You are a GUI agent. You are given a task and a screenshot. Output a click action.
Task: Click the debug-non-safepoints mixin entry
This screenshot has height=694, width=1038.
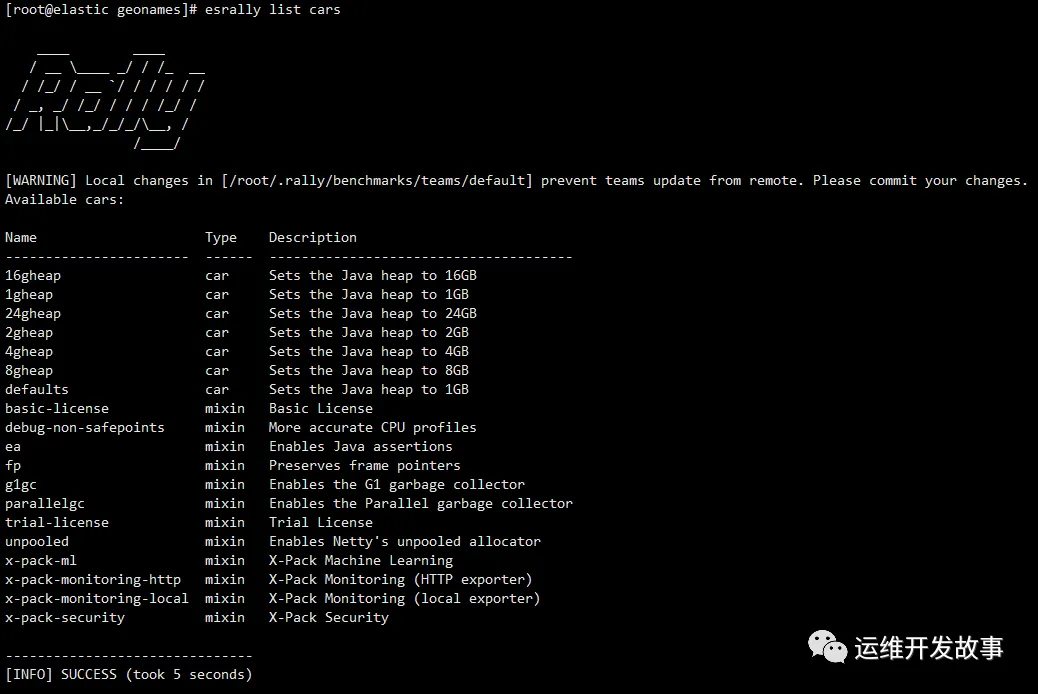tap(85, 427)
